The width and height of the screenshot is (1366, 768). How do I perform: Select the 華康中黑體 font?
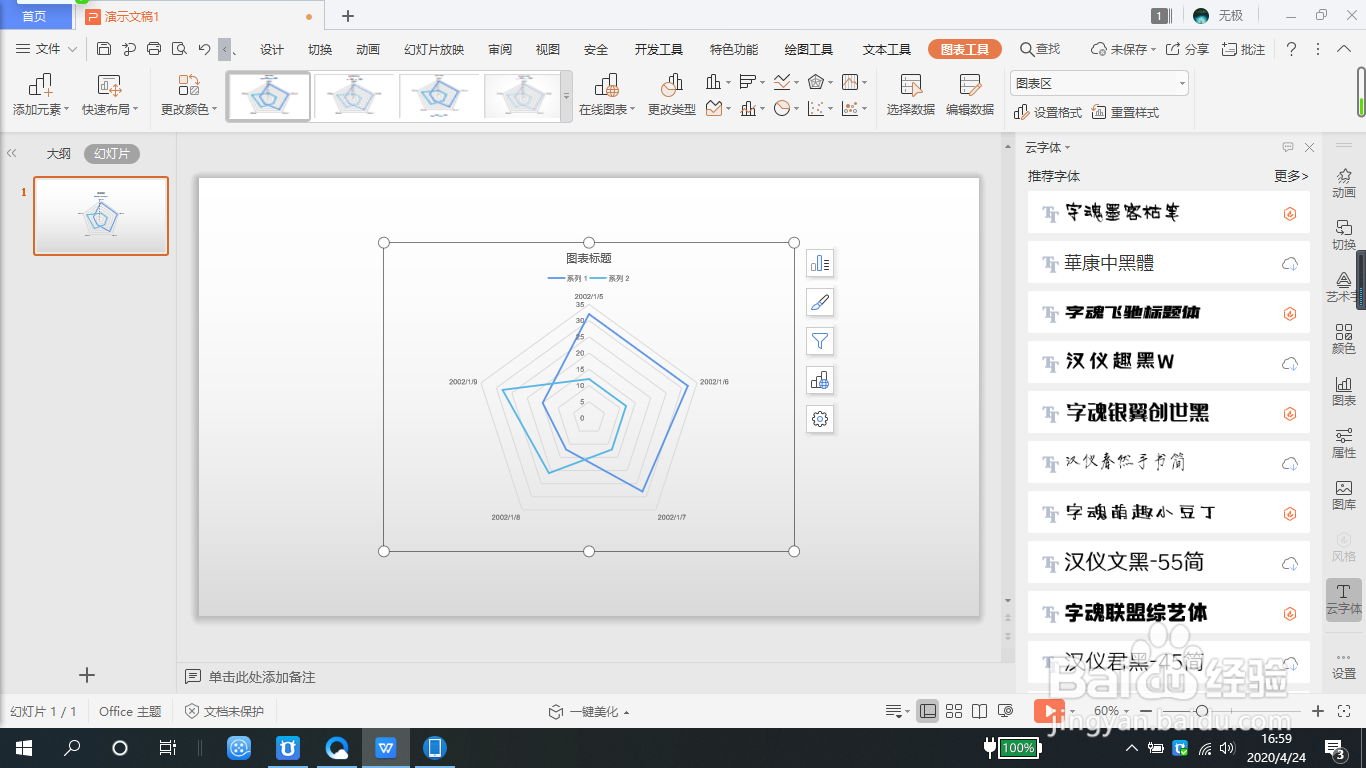coord(1168,263)
